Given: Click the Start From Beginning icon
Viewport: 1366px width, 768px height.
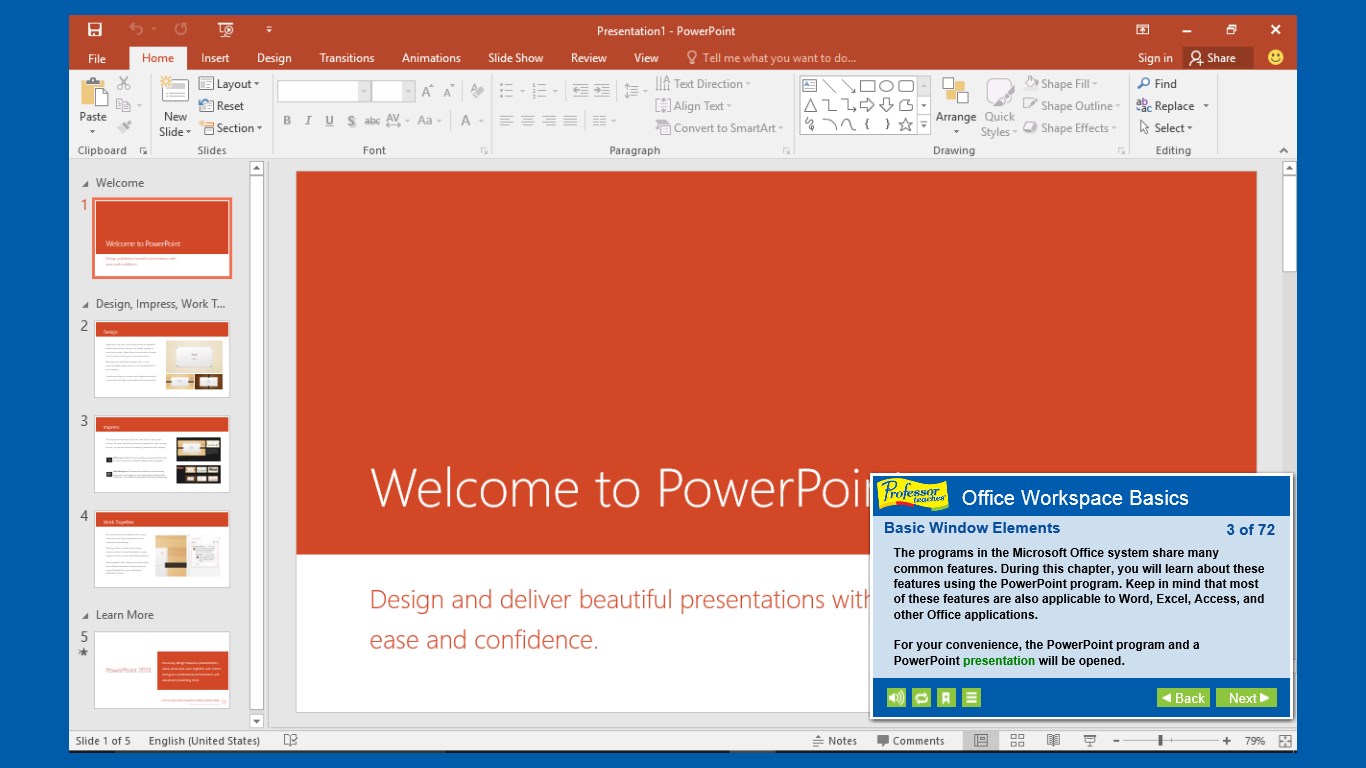Looking at the screenshot, I should pyautogui.click(x=226, y=30).
